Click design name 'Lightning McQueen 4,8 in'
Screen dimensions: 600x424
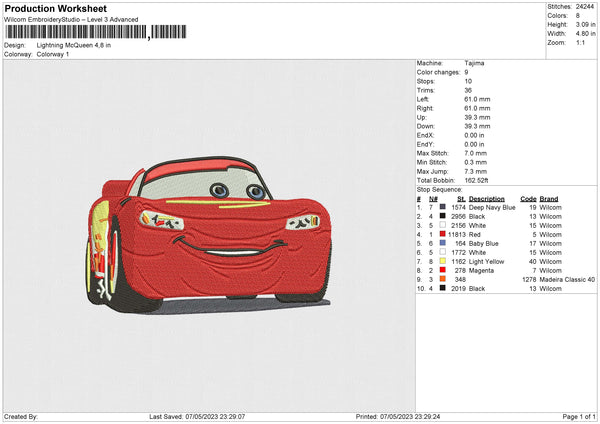coord(74,45)
